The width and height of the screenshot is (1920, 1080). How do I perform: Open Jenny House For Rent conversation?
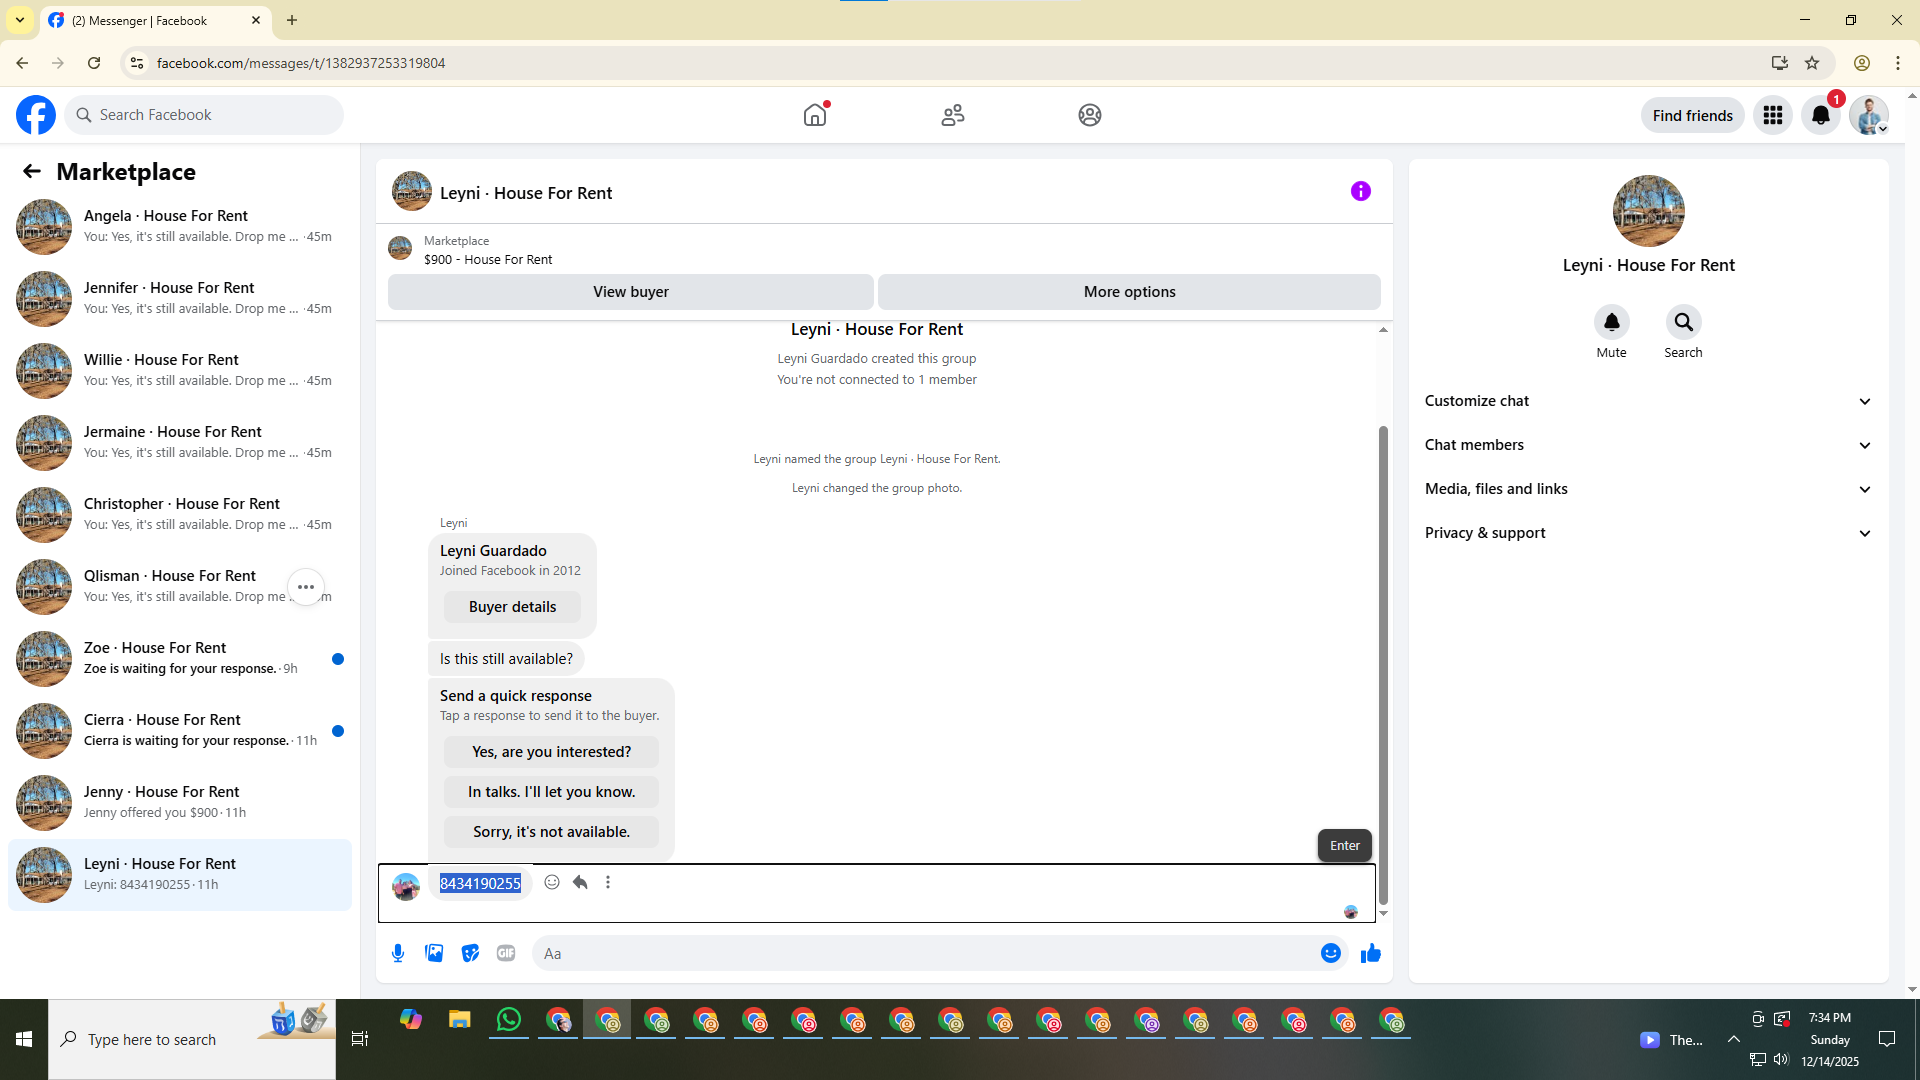tap(180, 802)
